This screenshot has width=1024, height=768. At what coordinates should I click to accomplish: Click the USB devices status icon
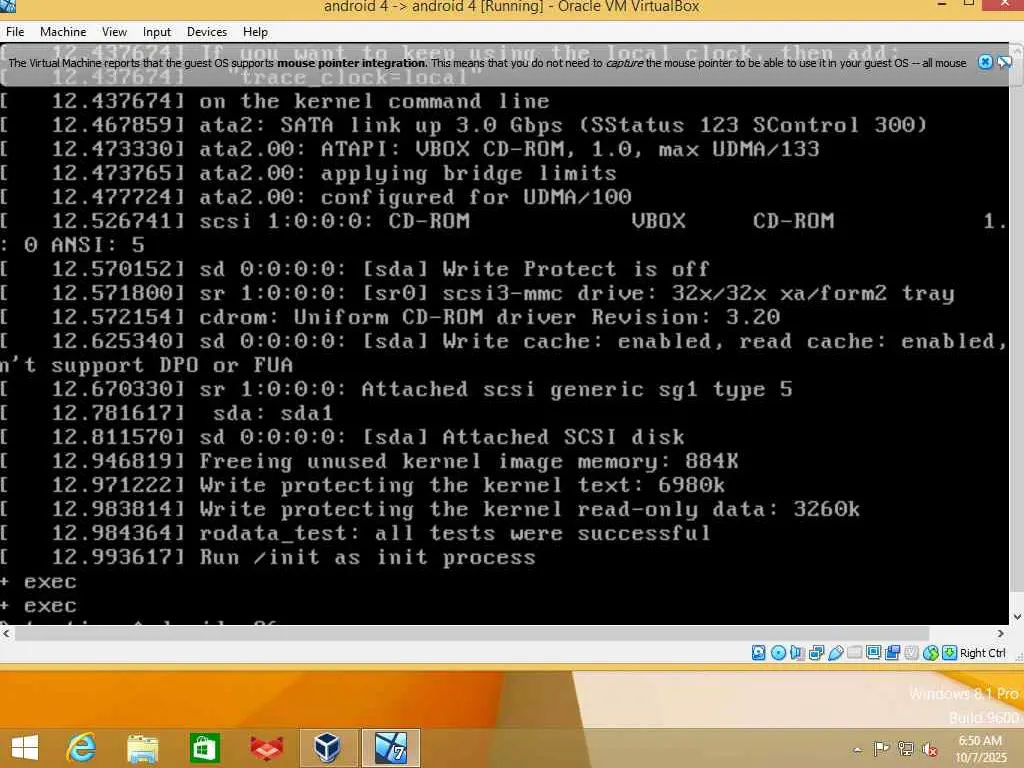835,652
